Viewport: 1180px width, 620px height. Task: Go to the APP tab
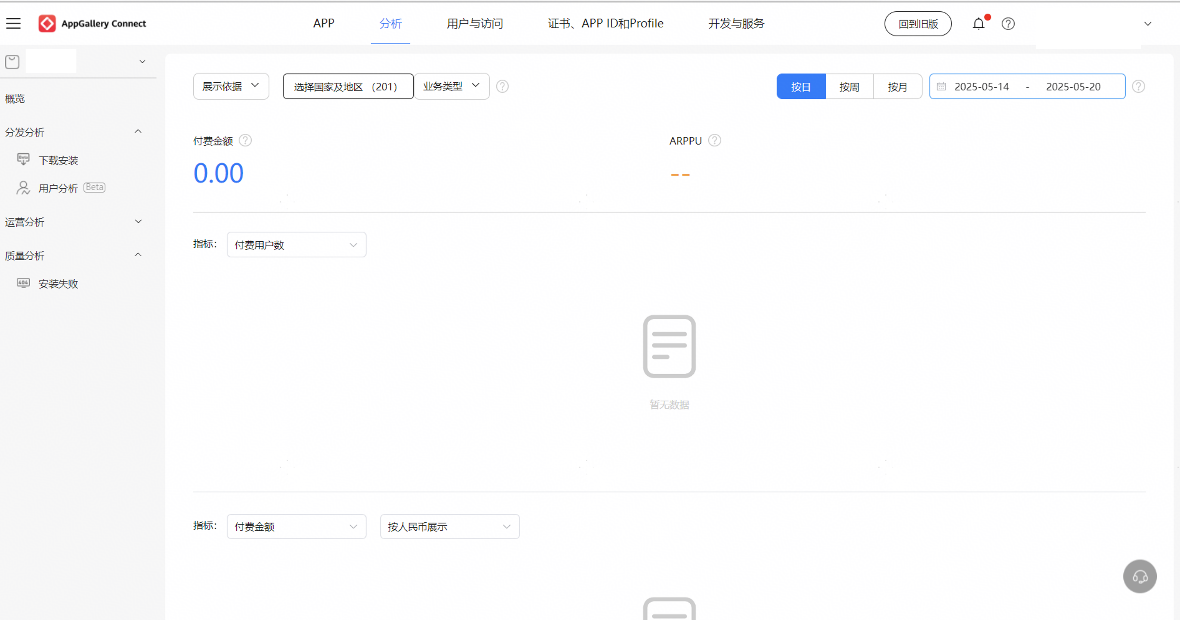tap(324, 23)
